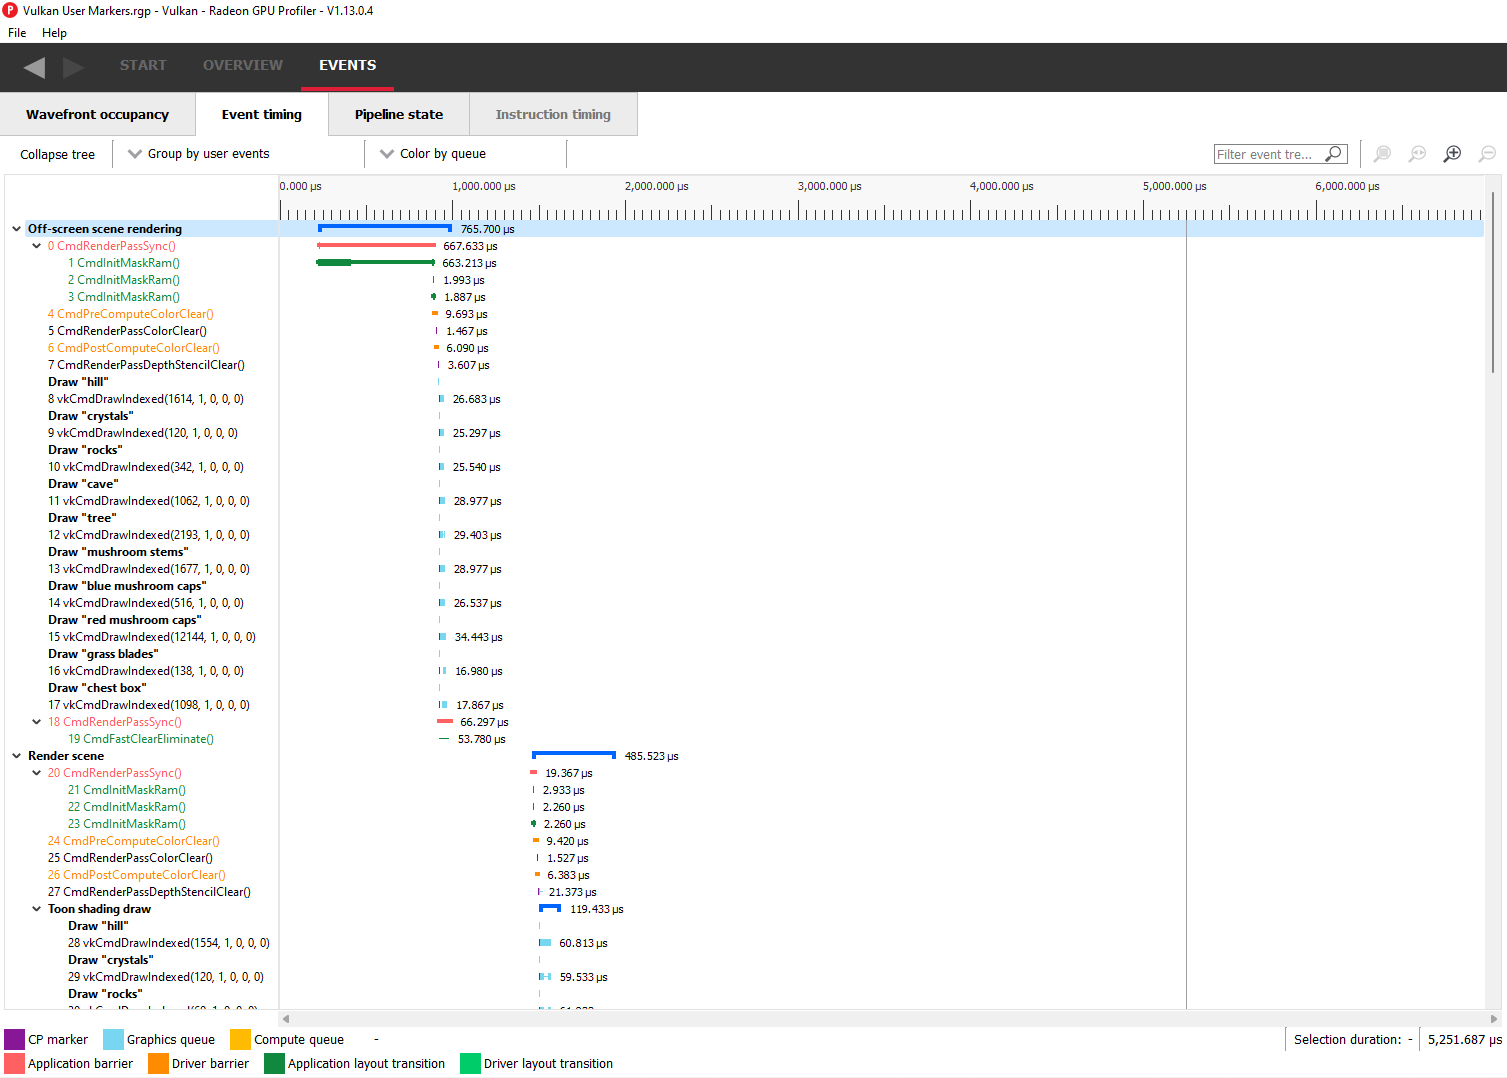Go to the OVERVIEW section
This screenshot has width=1507, height=1078.
pos(242,66)
